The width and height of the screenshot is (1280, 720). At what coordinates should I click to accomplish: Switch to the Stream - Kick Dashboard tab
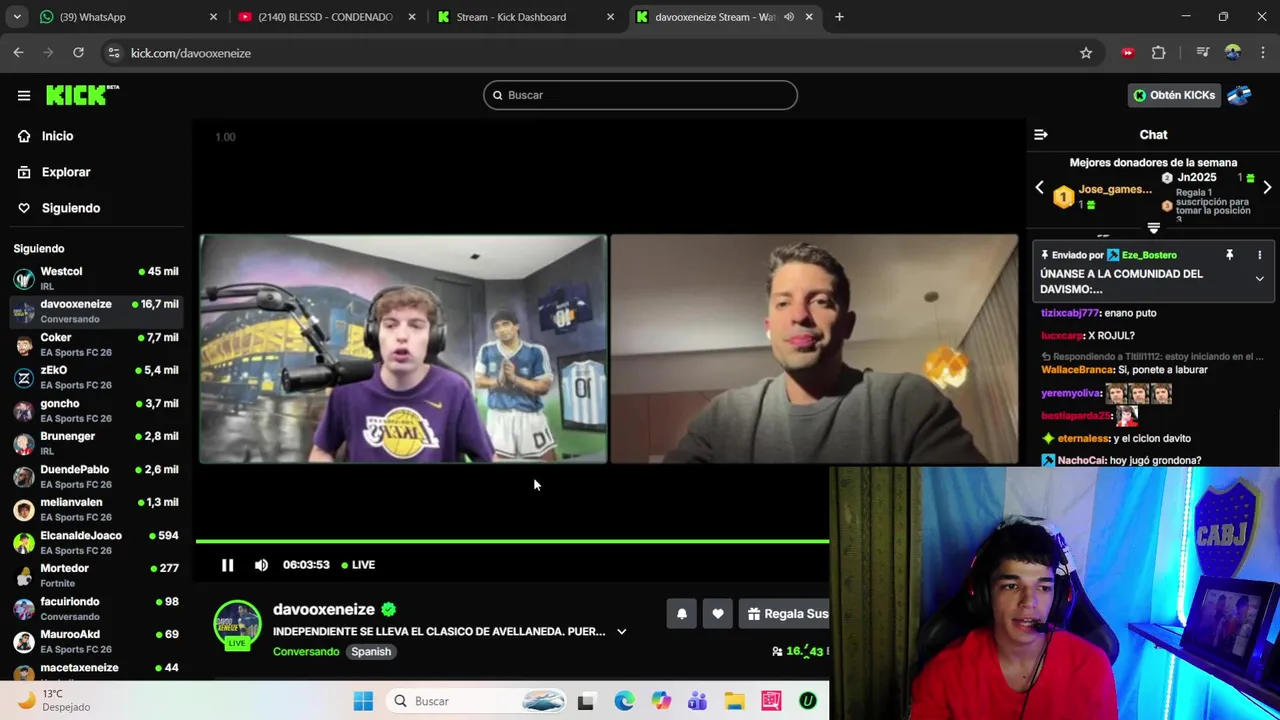pos(525,17)
